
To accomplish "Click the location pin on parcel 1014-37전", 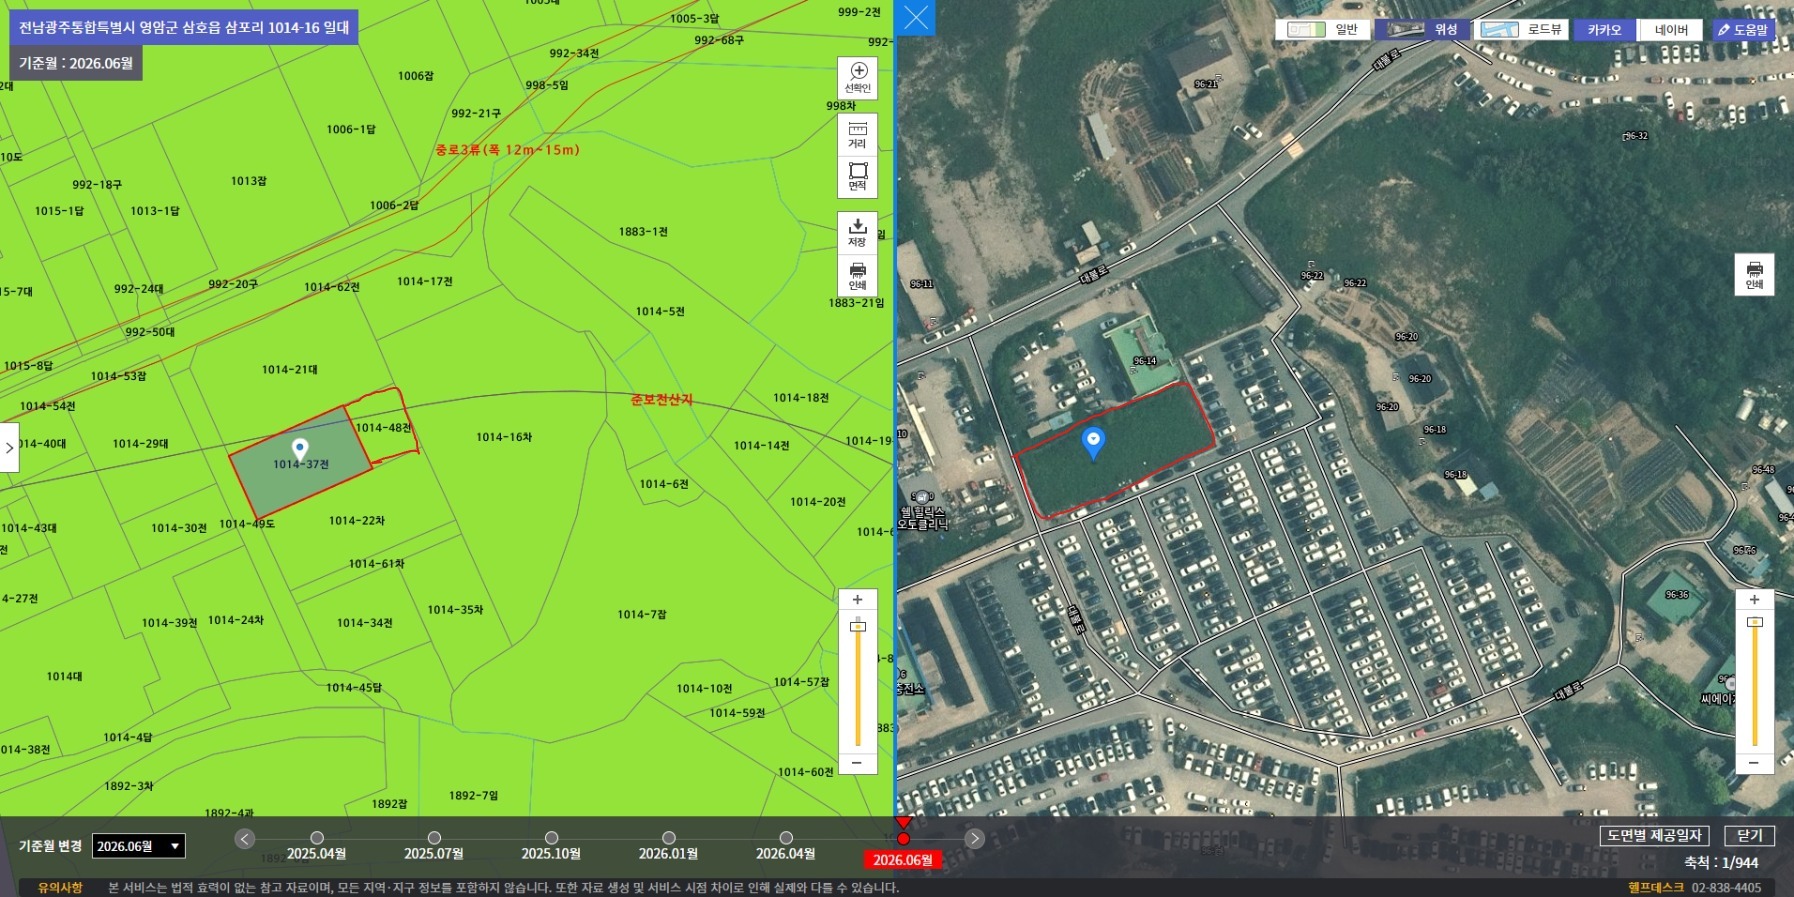I will coord(300,449).
